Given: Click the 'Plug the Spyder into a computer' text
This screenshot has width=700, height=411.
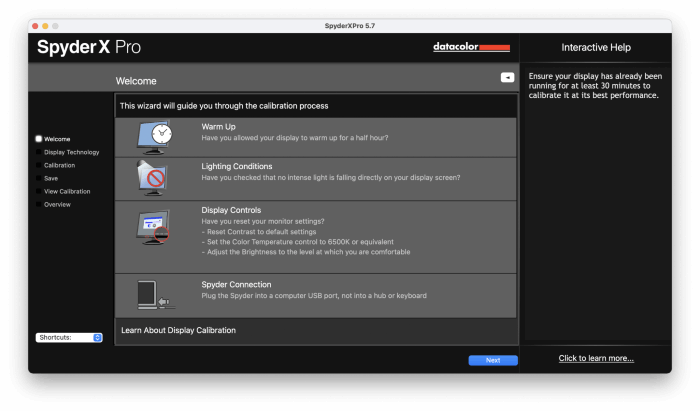Looking at the screenshot, I should (314, 295).
